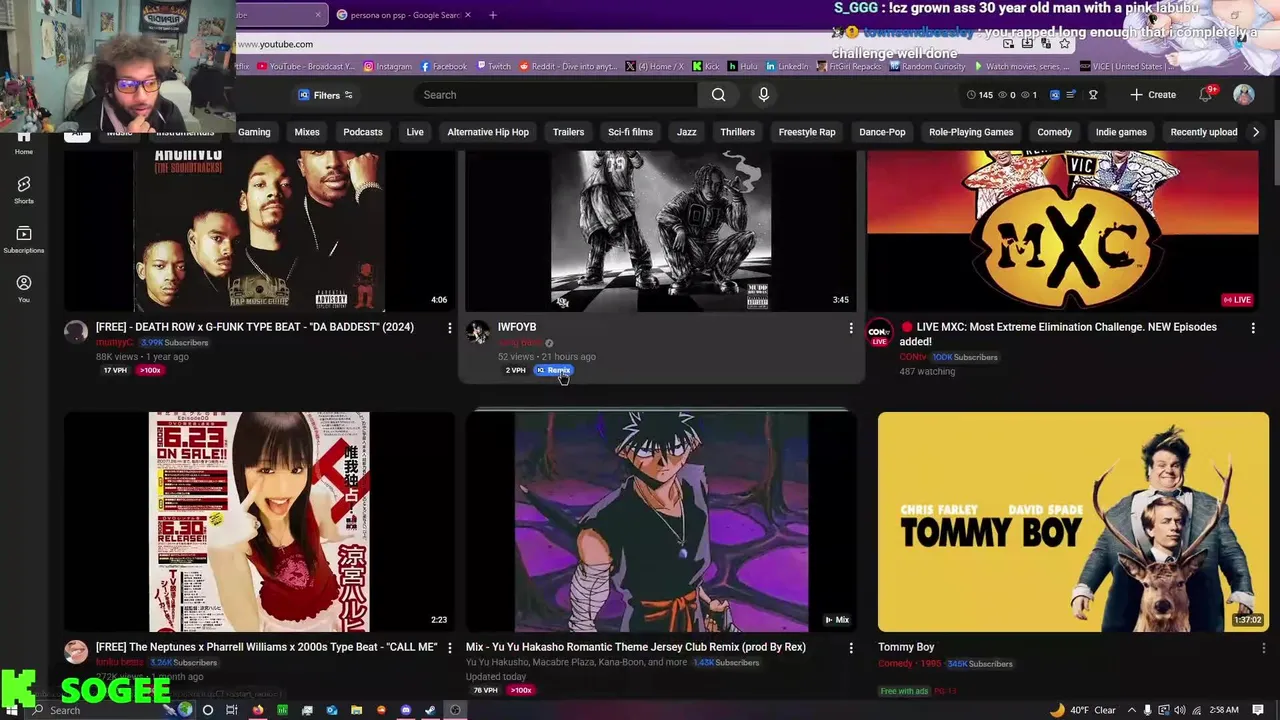Screen dimensions: 1280x720
Task: Select the Comedy category chip
Action: click(1054, 132)
